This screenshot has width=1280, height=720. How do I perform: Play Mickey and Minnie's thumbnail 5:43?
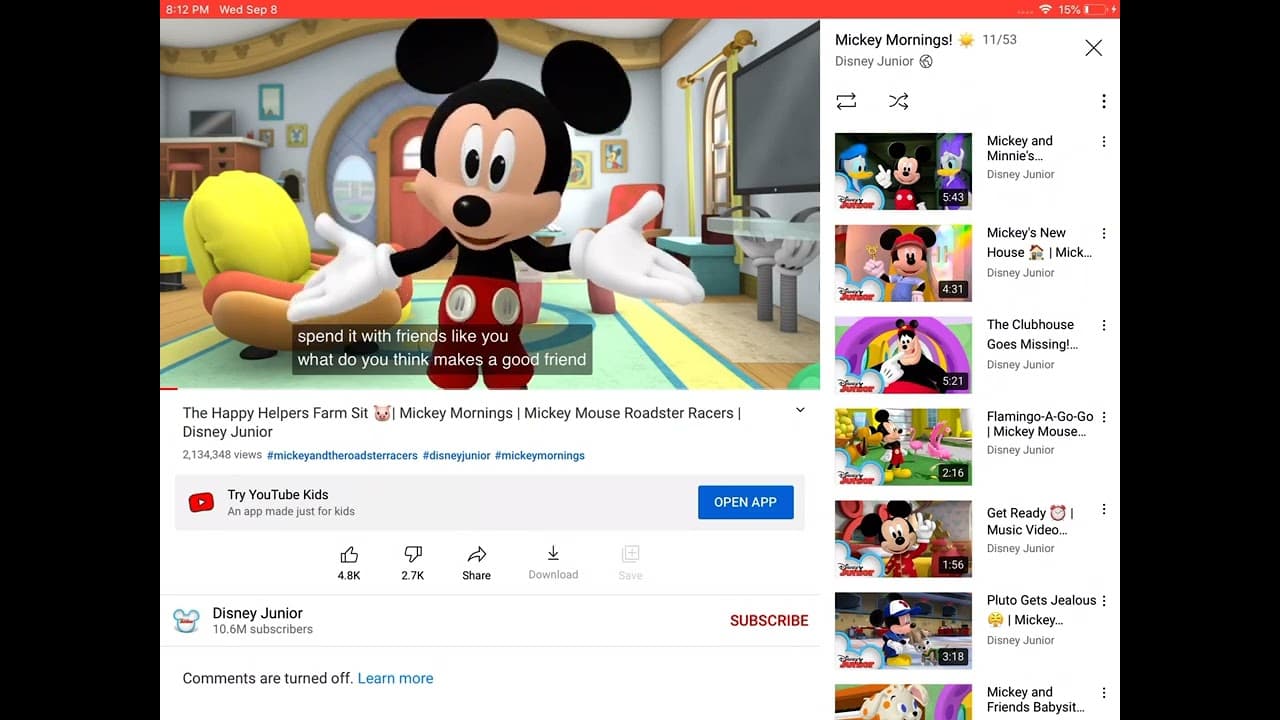903,171
